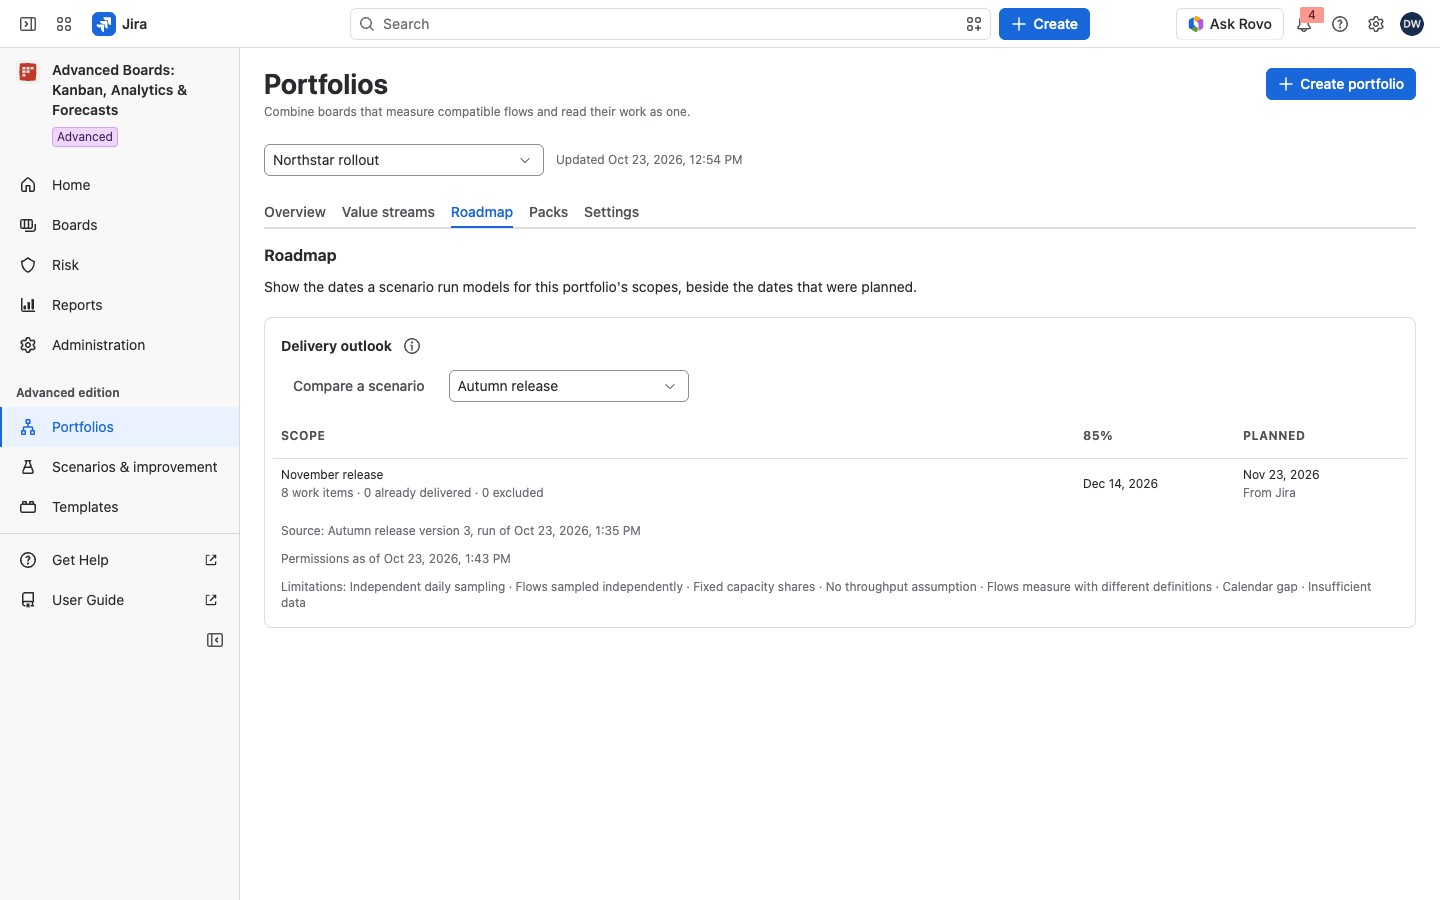Screen dimensions: 1440x900
Task: Focus the Search input field
Action: pos(670,24)
